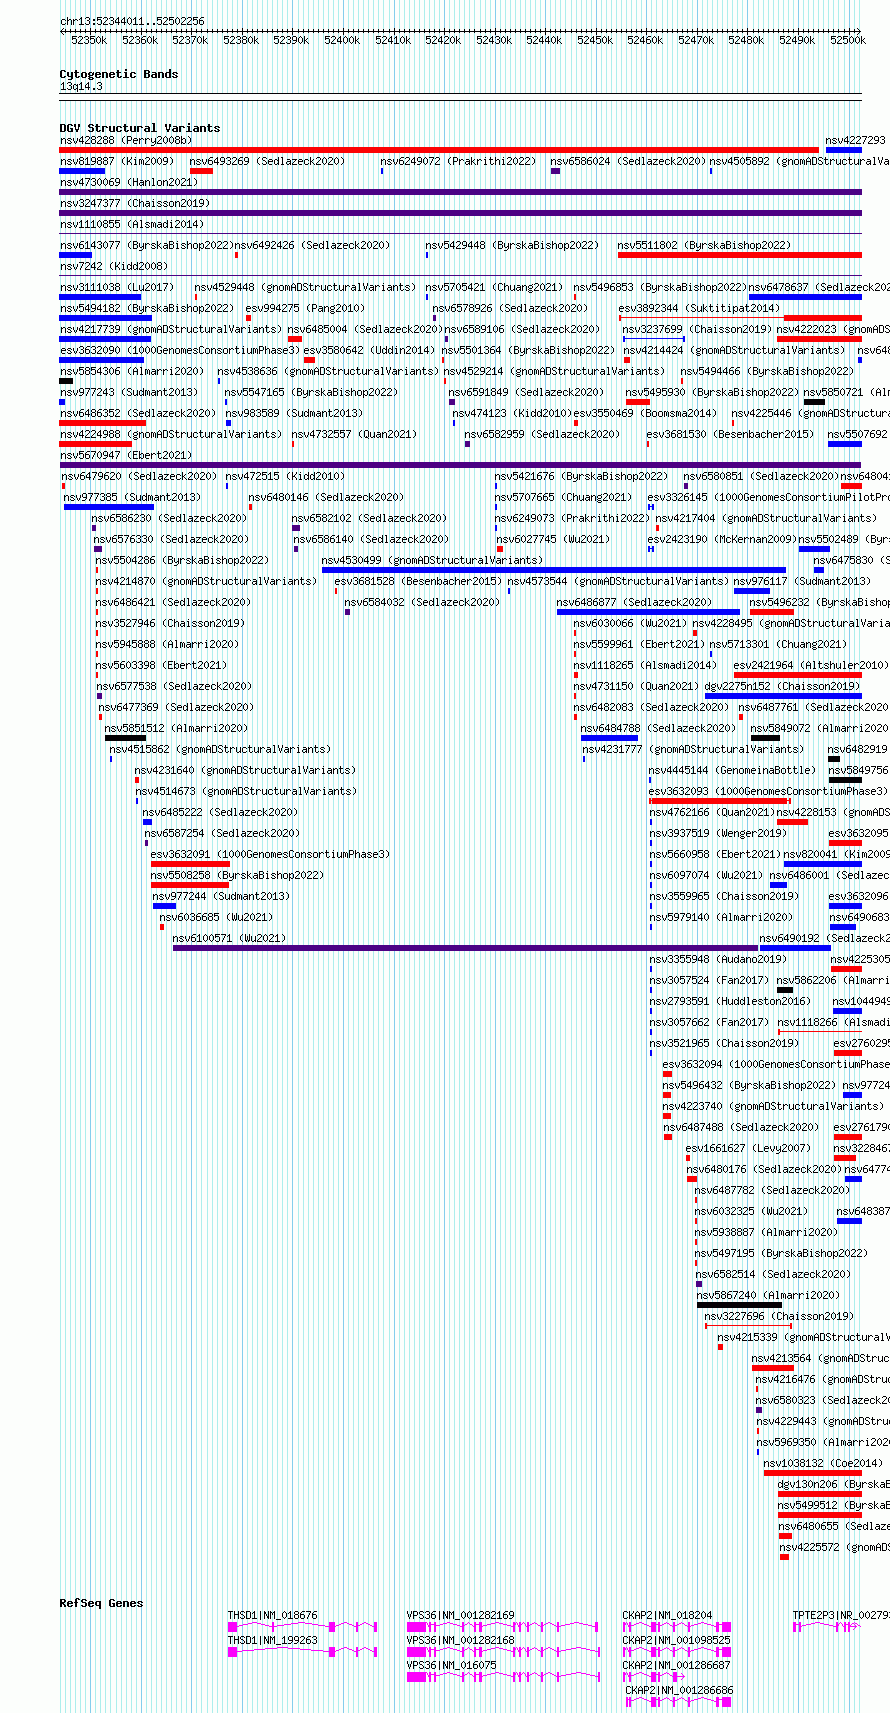Click the nsv977243 (Sudmant2013) label
This screenshot has width=890, height=1713.
(x=129, y=392)
